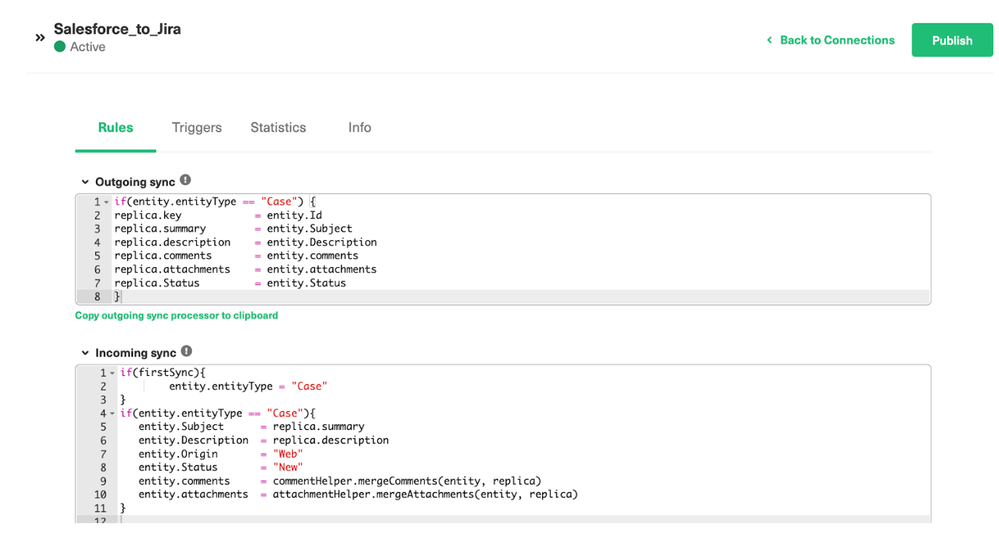Click the if(entity.entityType == "Case") outgoing line
This screenshot has width=999, height=540.
click(215, 202)
